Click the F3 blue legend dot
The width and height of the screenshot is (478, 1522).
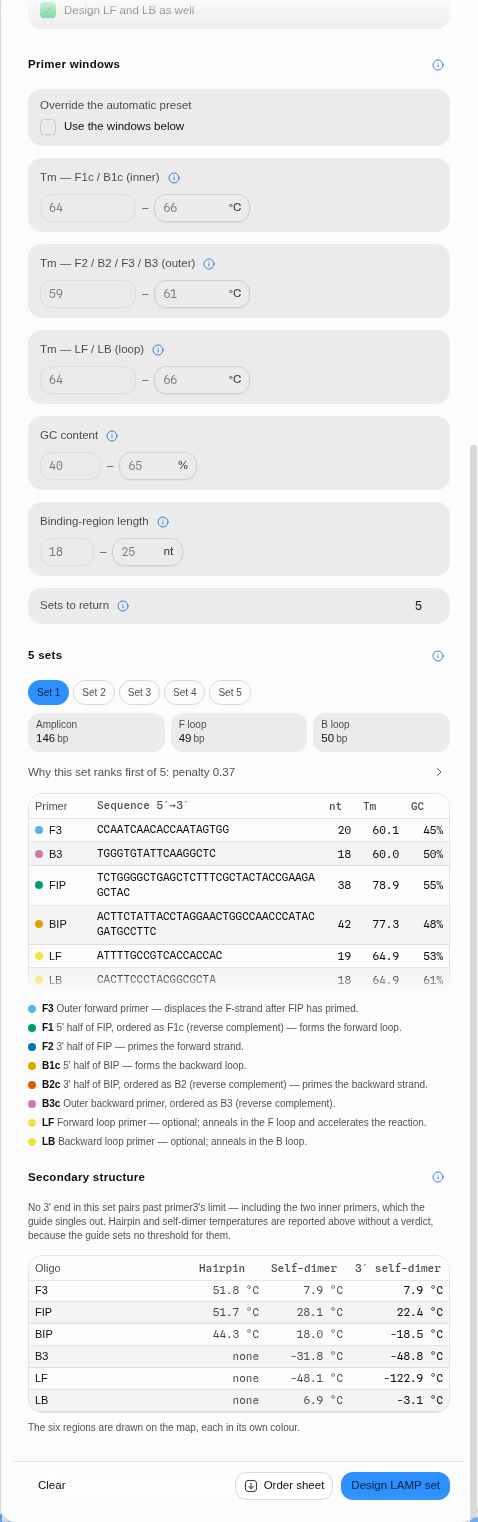pos(32,1009)
